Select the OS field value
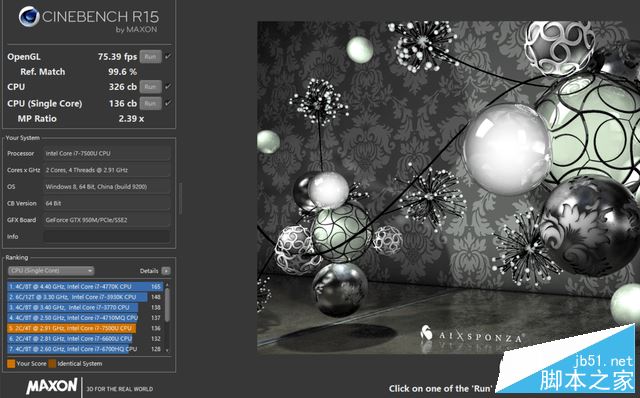Viewport: 640px width, 398px height. 107,187
